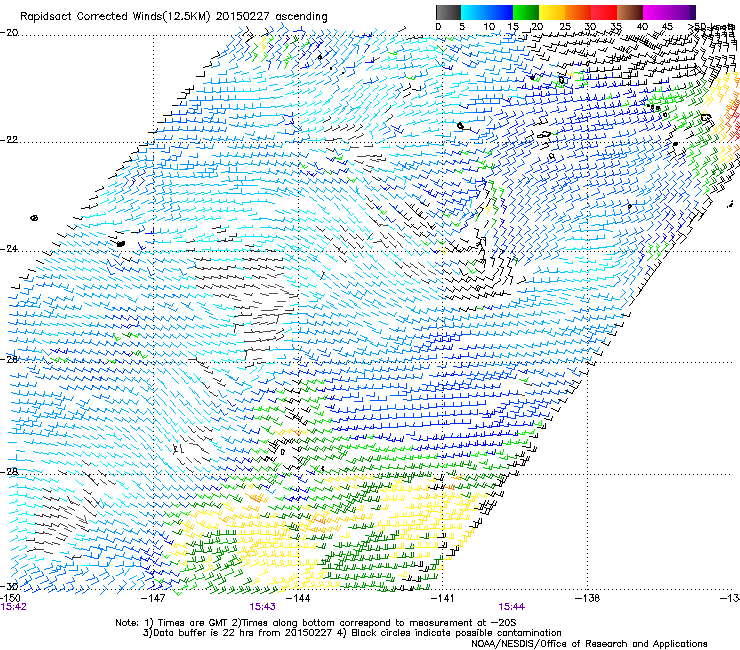Click the '-24' latitude axis label
The image size is (740, 650).
click(9, 249)
